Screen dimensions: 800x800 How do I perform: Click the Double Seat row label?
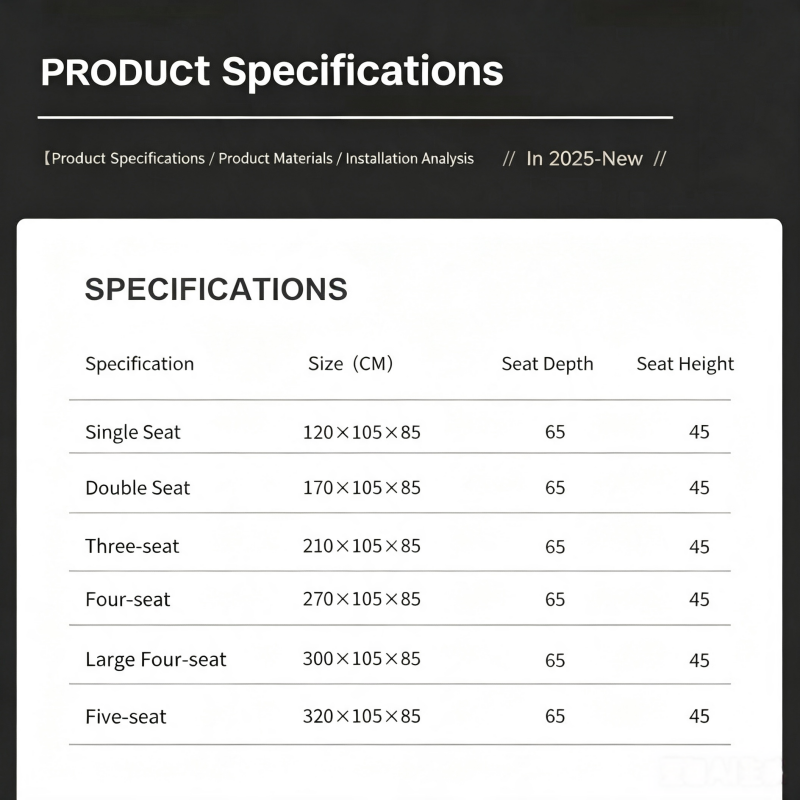pyautogui.click(x=137, y=488)
